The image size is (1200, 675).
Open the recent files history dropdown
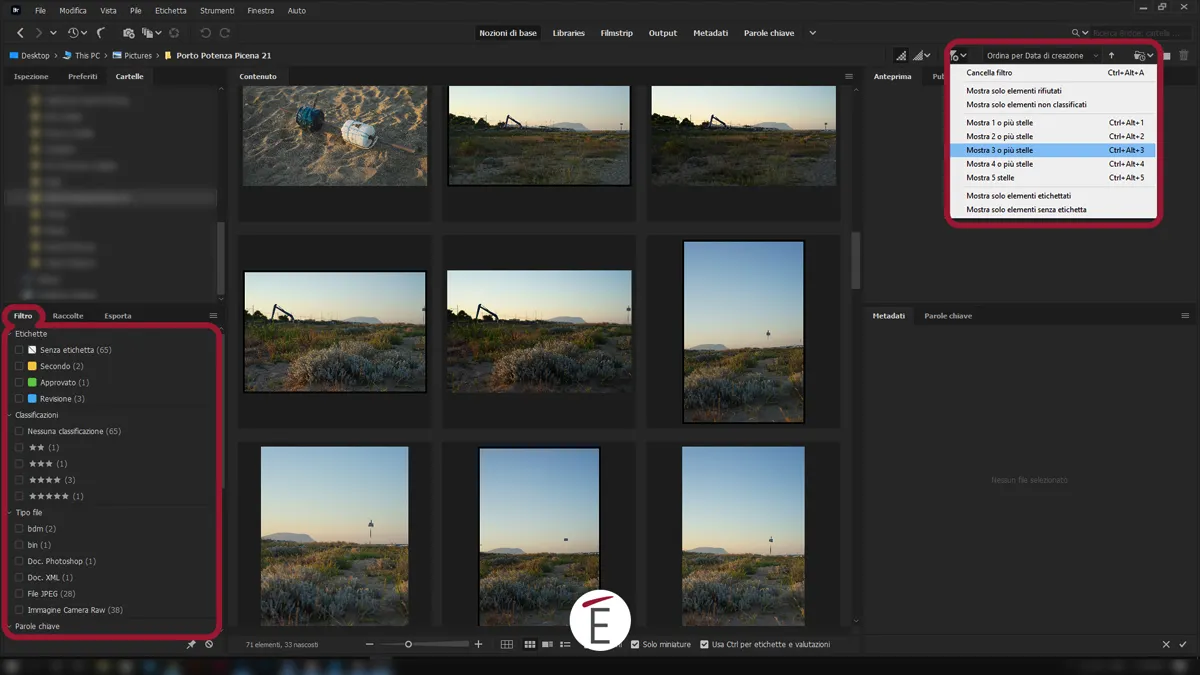(x=71, y=32)
